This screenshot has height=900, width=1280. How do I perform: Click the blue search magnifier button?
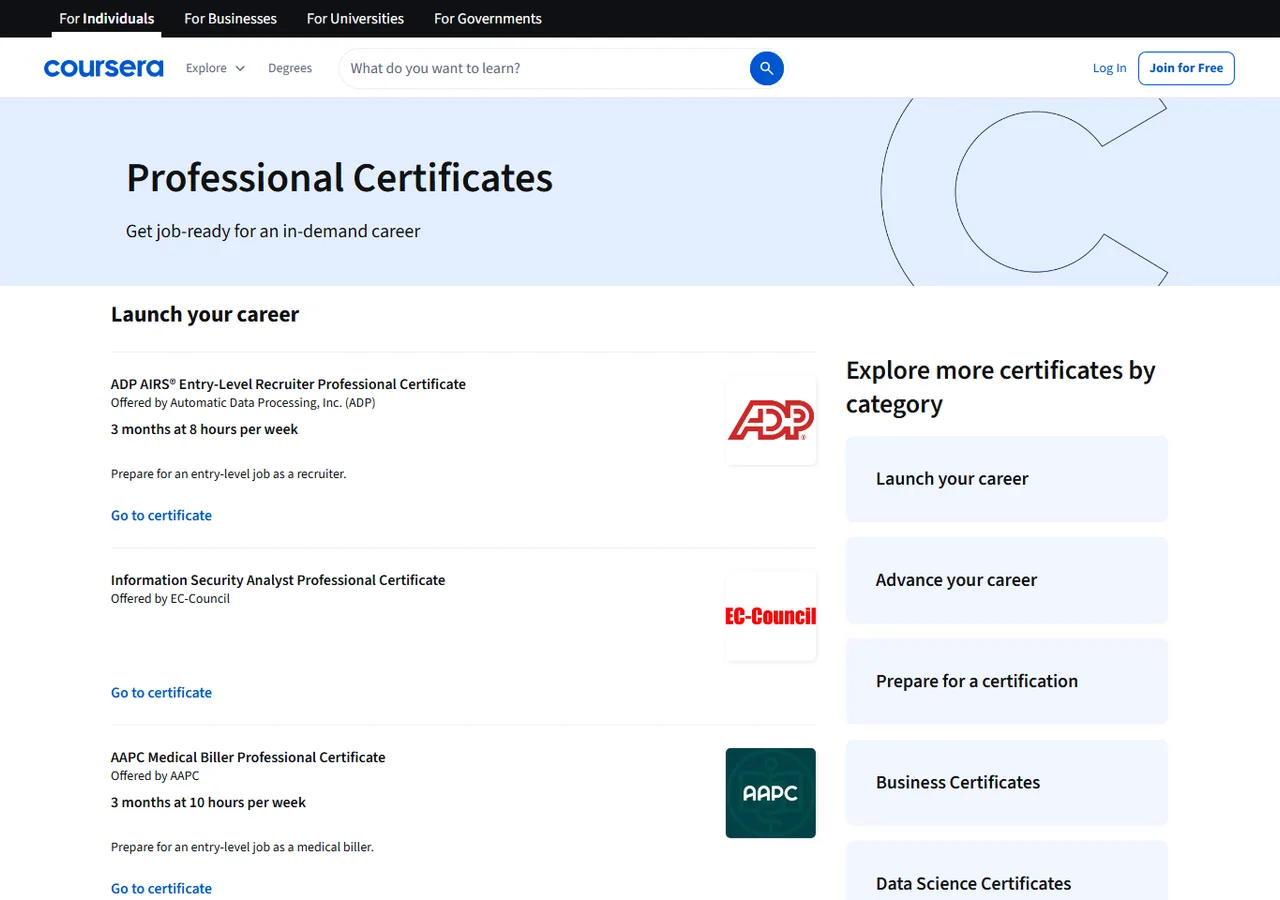tap(766, 68)
